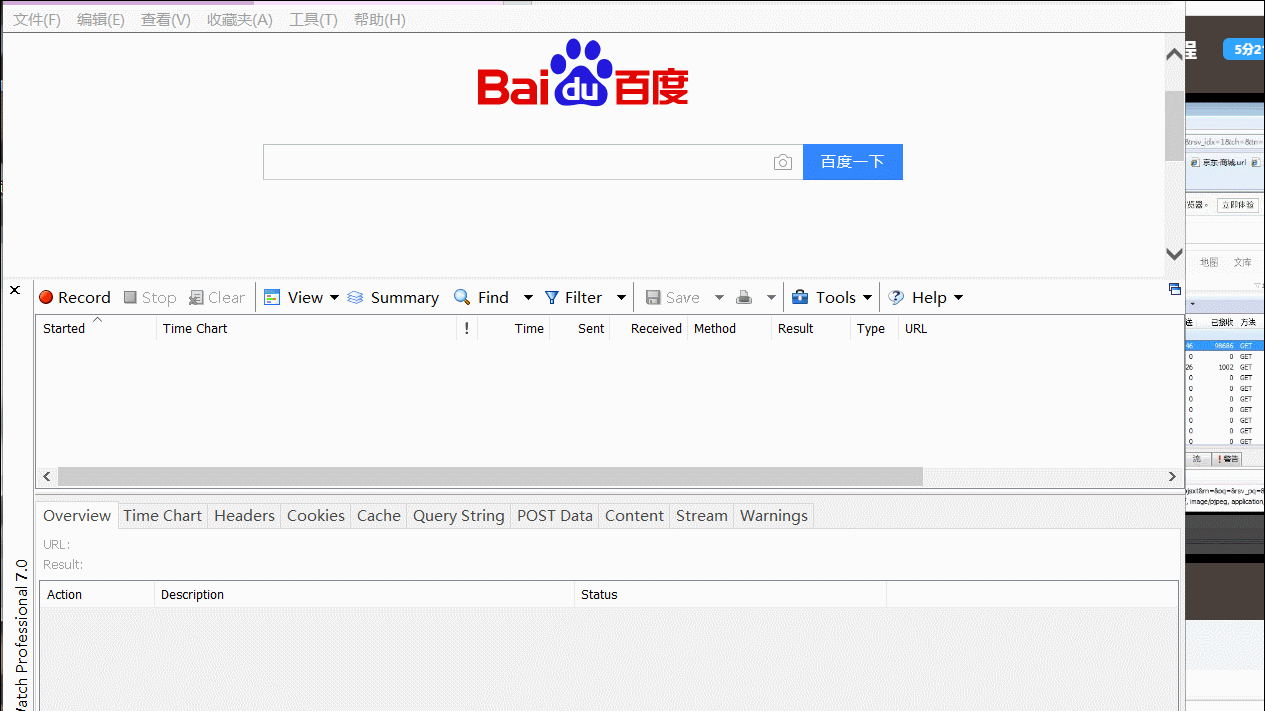The image size is (1265, 711).
Task: Click the page scroll-up arrow
Action: click(x=1174, y=54)
